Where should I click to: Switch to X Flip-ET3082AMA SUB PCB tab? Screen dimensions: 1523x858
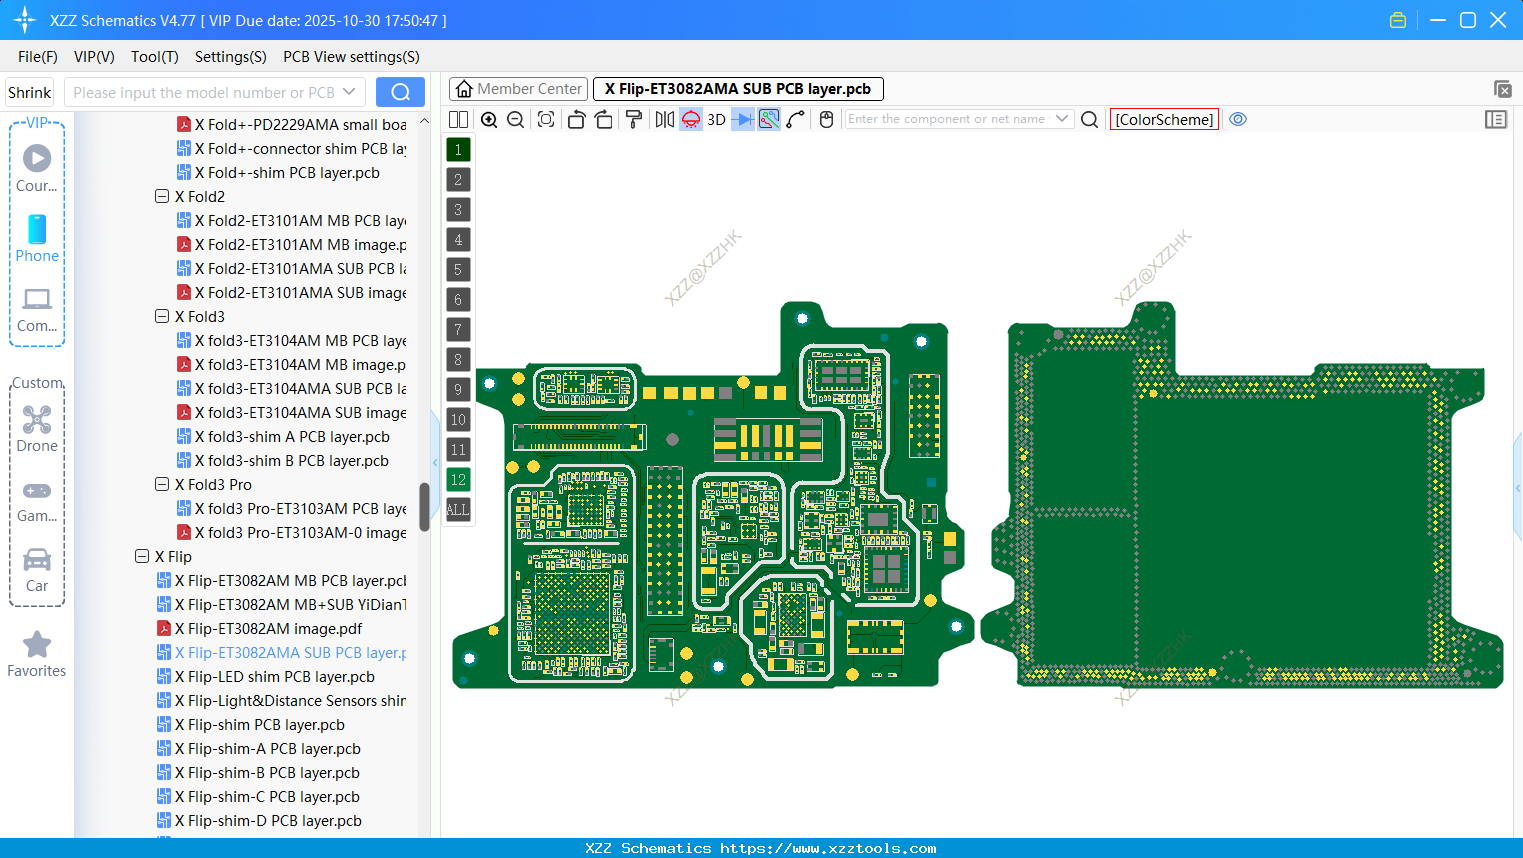pyautogui.click(x=738, y=88)
